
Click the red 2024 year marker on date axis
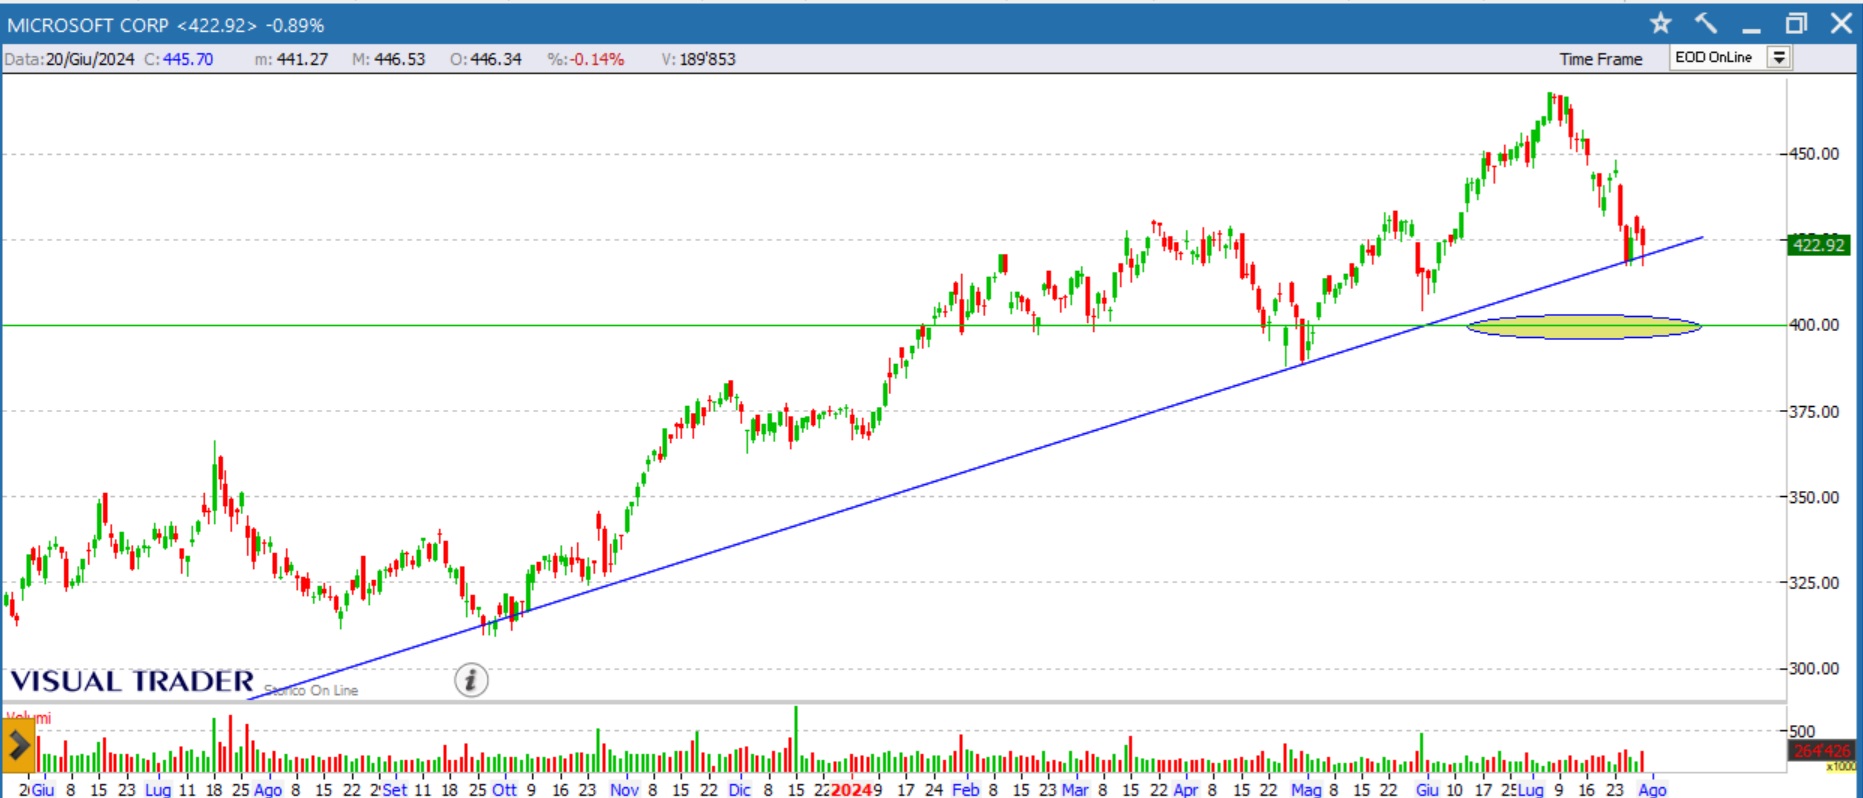tap(851, 789)
